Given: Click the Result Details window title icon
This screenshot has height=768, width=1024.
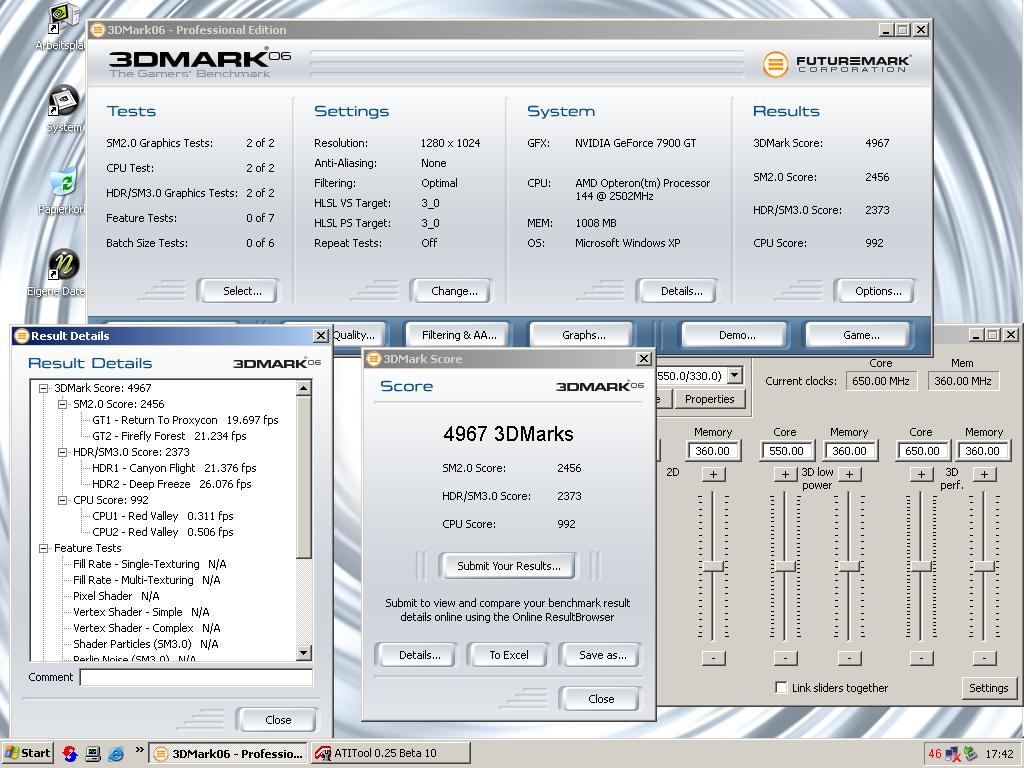Looking at the screenshot, I should [22, 336].
